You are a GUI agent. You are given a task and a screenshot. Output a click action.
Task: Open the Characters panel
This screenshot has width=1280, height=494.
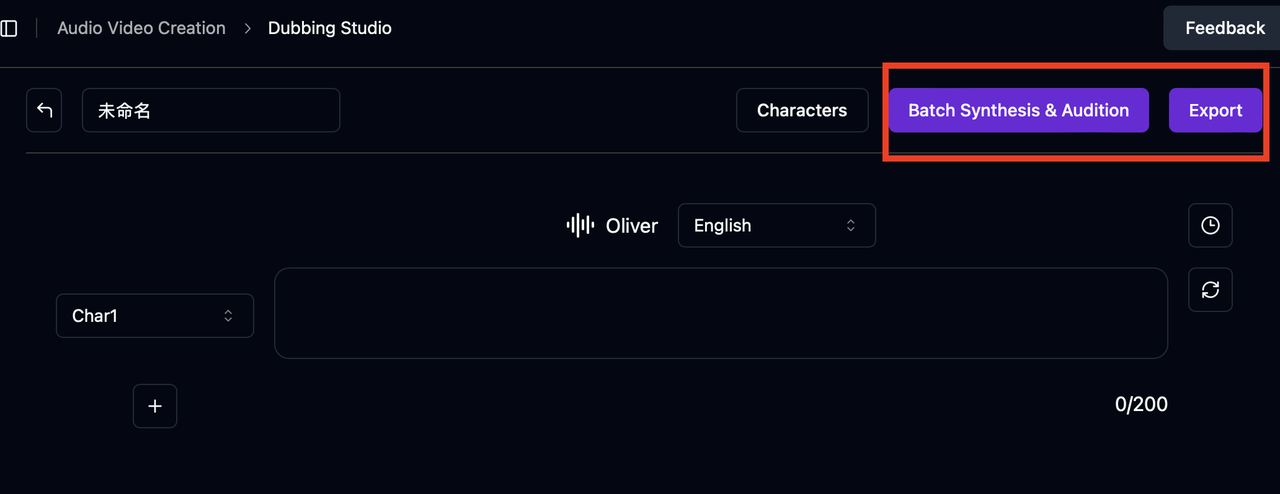click(x=801, y=110)
